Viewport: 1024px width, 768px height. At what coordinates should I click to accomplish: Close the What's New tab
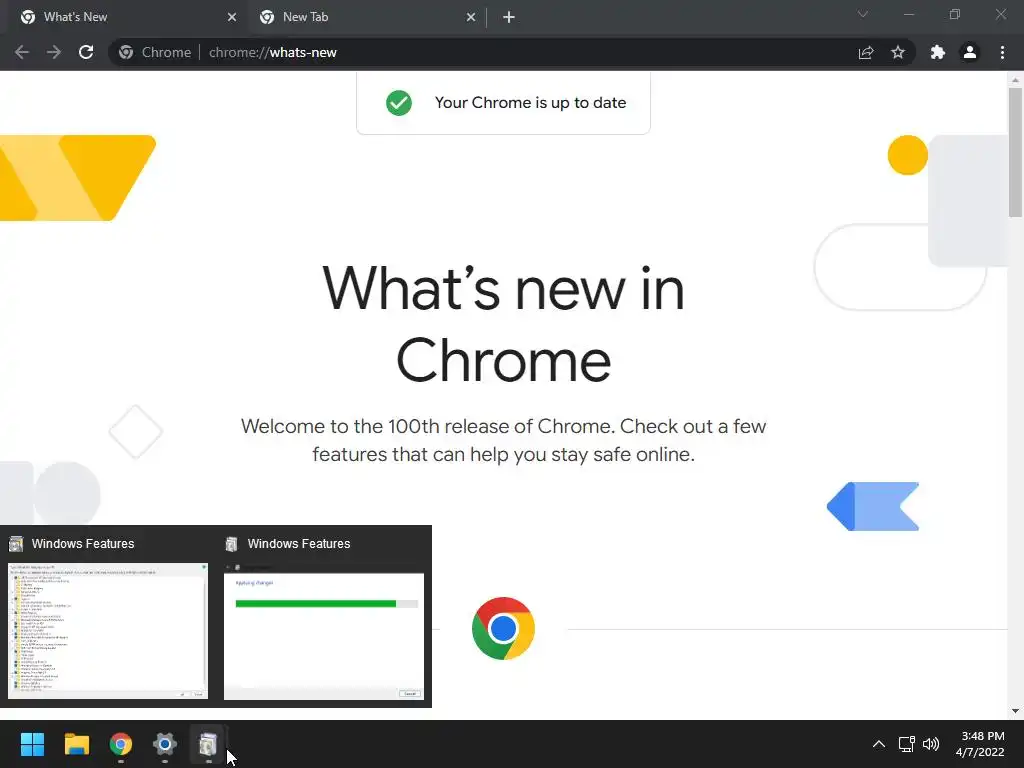point(232,17)
